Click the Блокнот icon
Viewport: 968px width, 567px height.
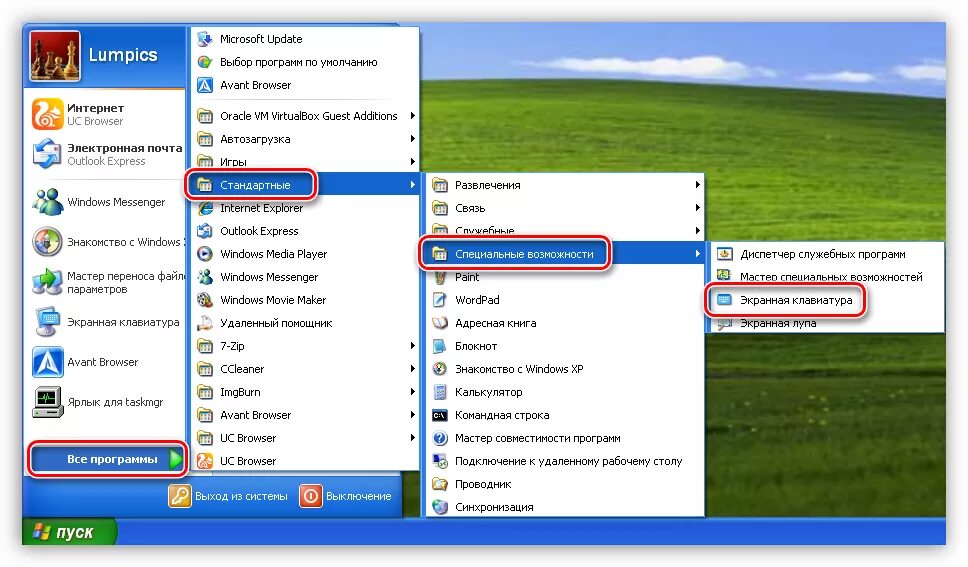point(440,346)
